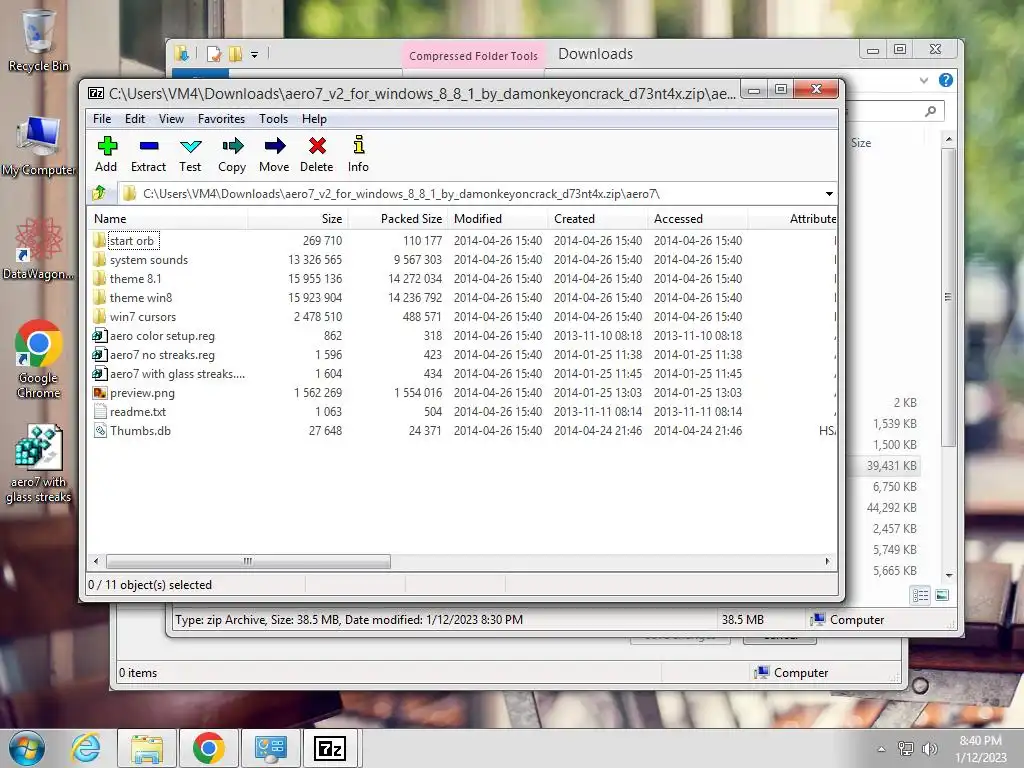The image size is (1024, 768).
Task: Click the Copy toolbar icon
Action: pyautogui.click(x=232, y=146)
